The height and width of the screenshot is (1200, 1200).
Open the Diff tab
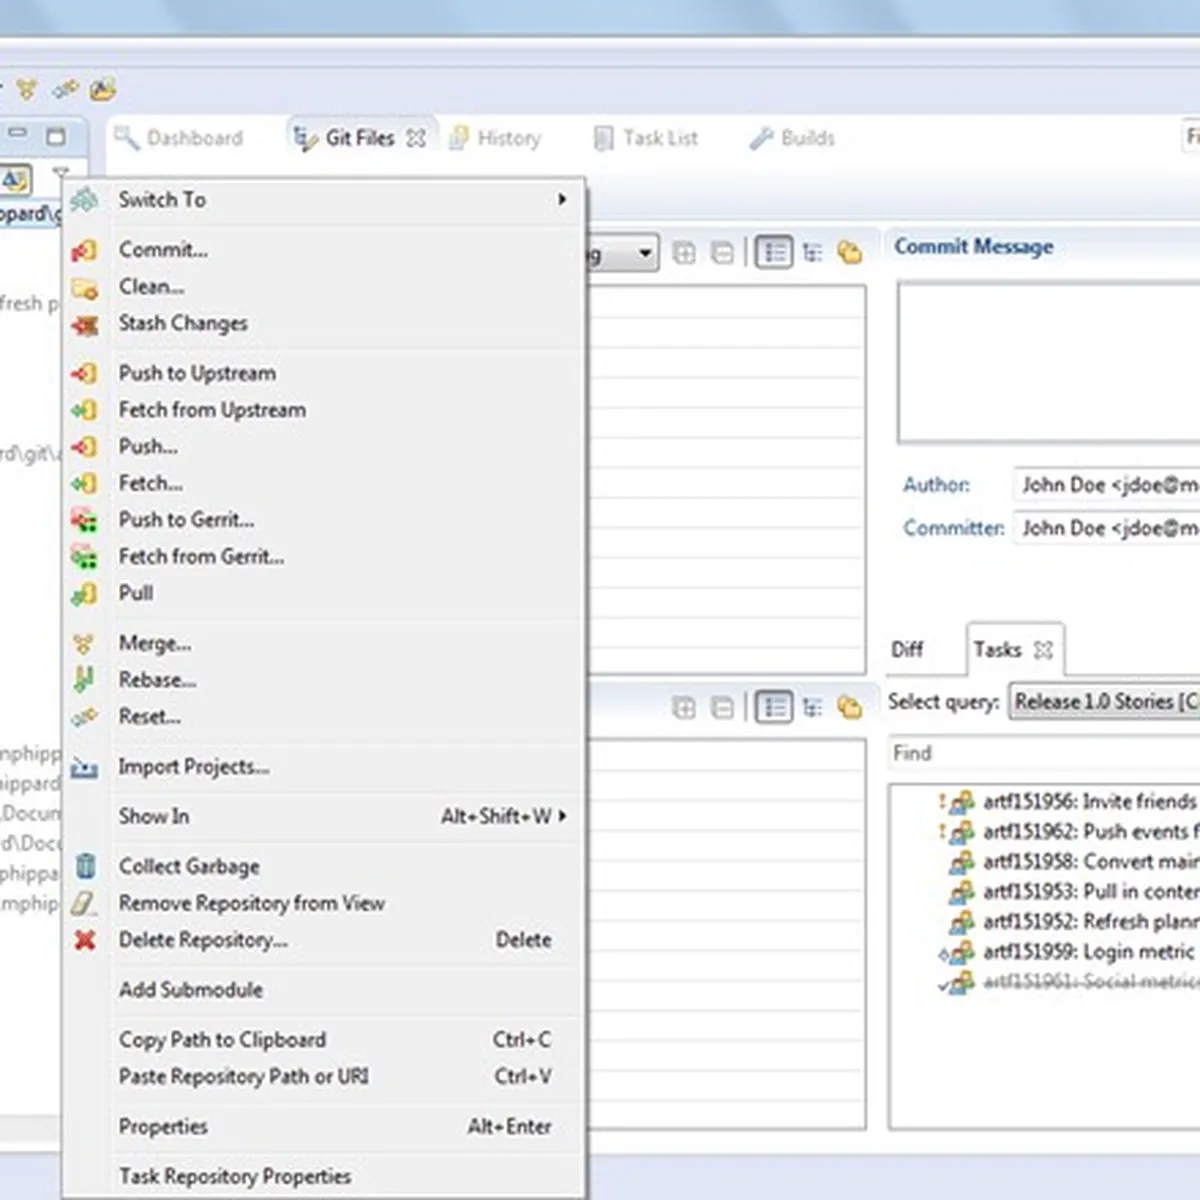click(x=907, y=650)
